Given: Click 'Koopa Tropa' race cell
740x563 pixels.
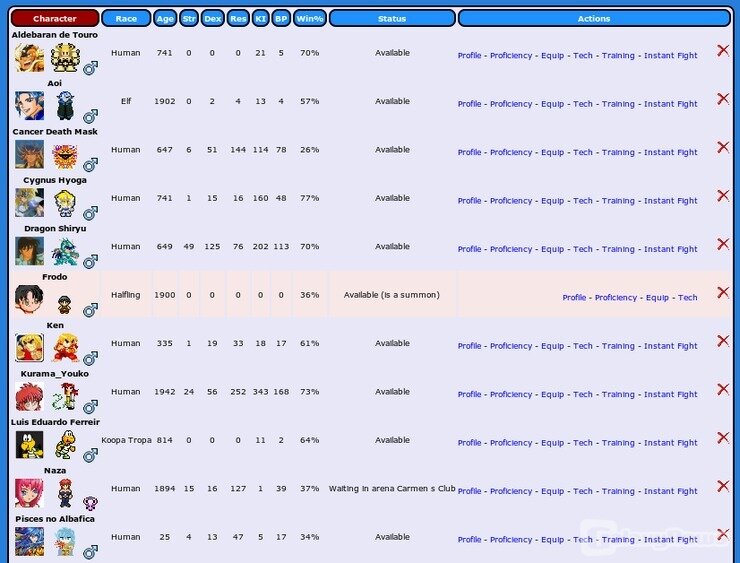Looking at the screenshot, I should click(x=126, y=440).
